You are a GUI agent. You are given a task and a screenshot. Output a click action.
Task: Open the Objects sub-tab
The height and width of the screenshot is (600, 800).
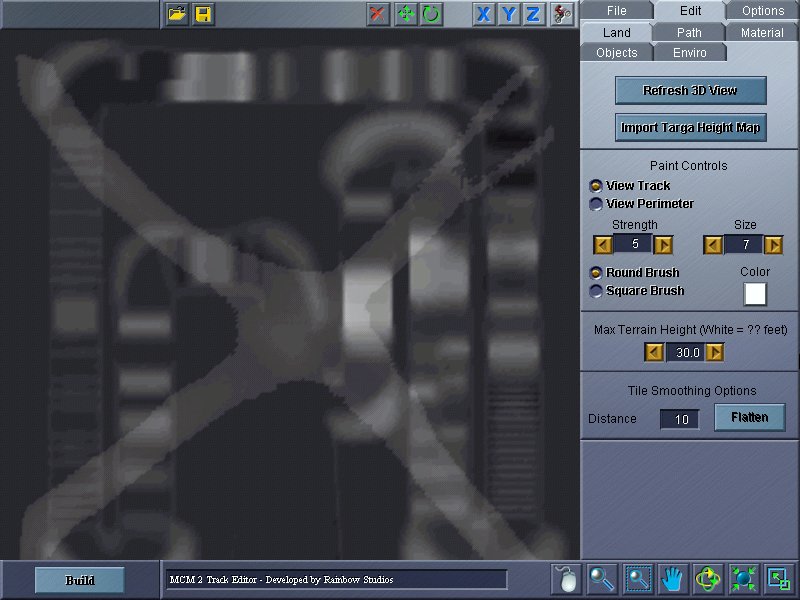pyautogui.click(x=616, y=53)
